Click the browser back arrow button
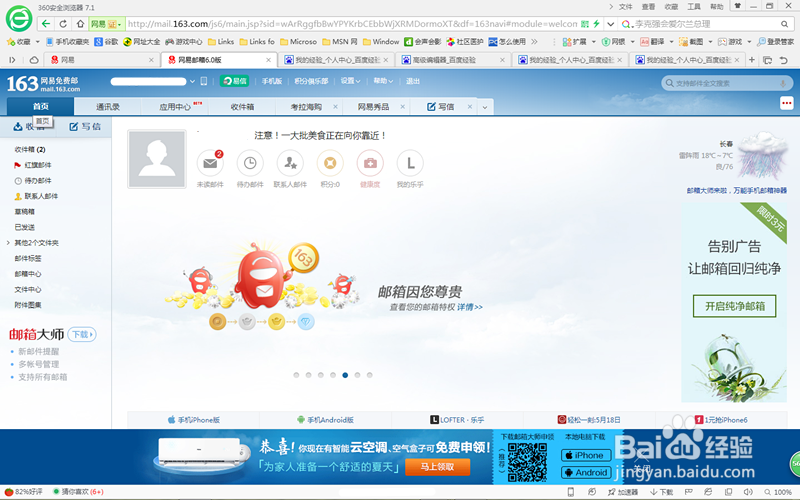Viewport: 800px width, 500px height. point(46,24)
